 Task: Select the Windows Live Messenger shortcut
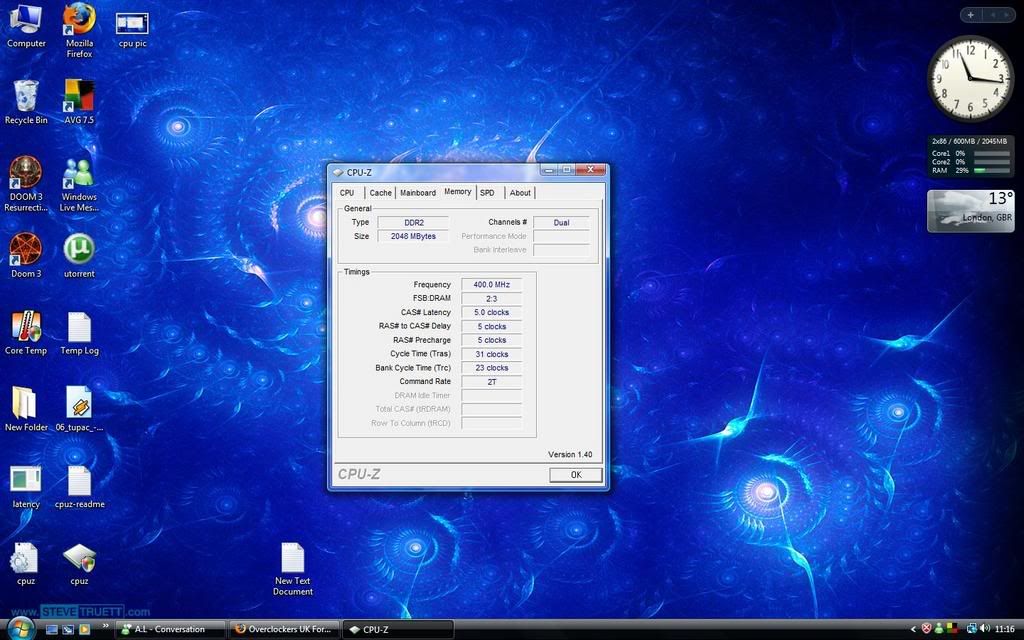pos(79,184)
